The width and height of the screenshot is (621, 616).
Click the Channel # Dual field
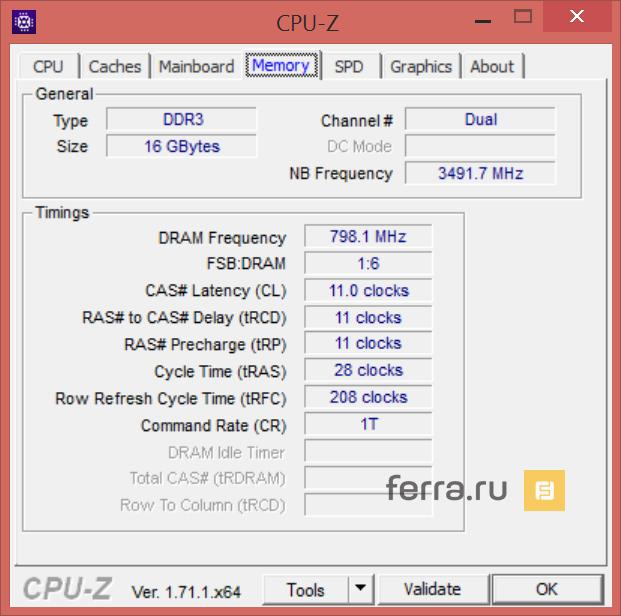[x=480, y=120]
